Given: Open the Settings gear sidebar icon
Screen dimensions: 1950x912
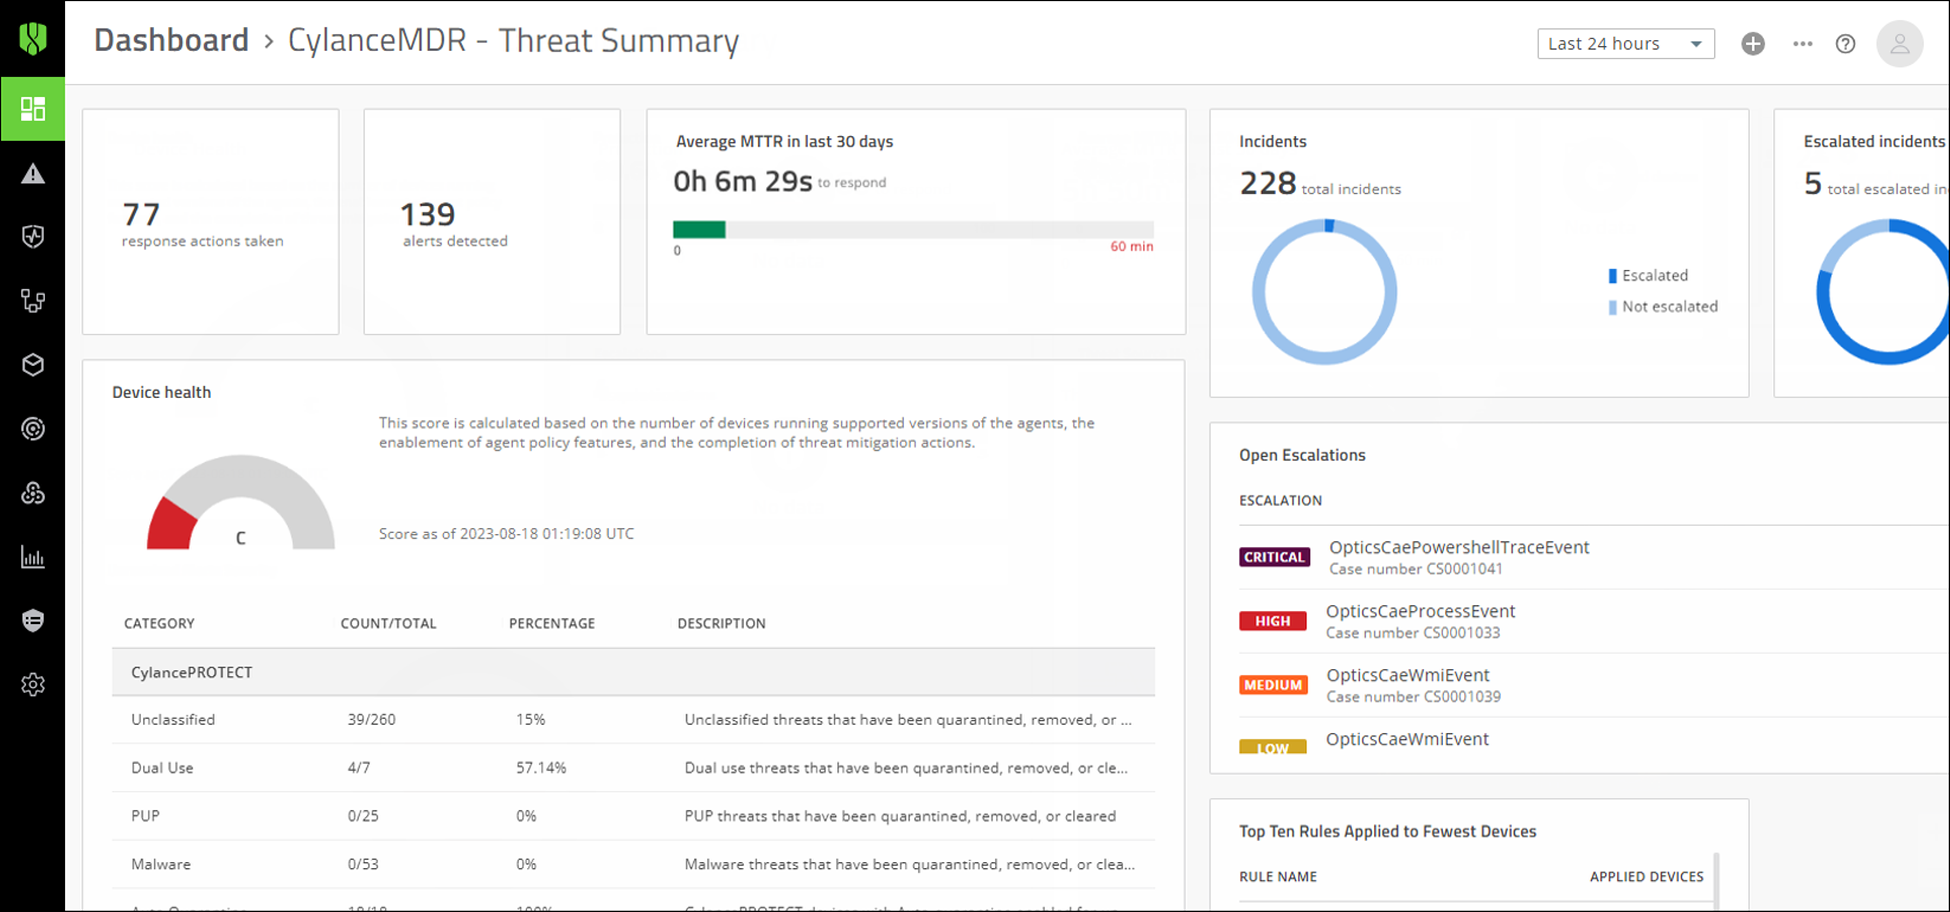Looking at the screenshot, I should (x=33, y=685).
